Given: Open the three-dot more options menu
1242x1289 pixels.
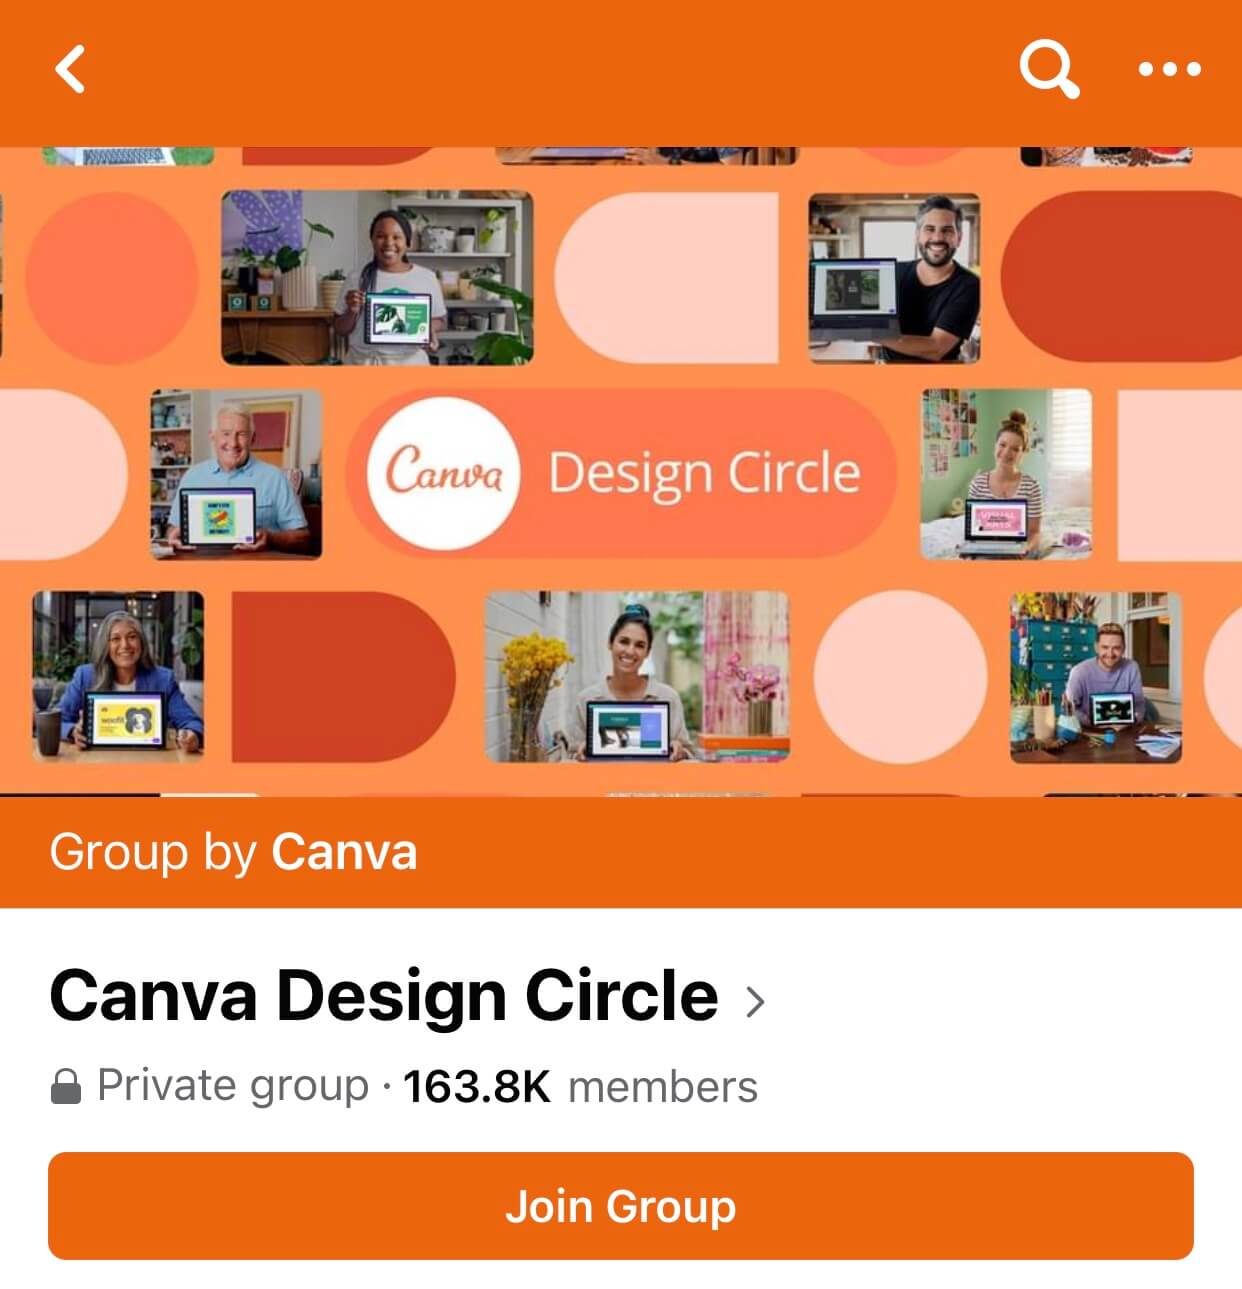Looking at the screenshot, I should point(1169,69).
